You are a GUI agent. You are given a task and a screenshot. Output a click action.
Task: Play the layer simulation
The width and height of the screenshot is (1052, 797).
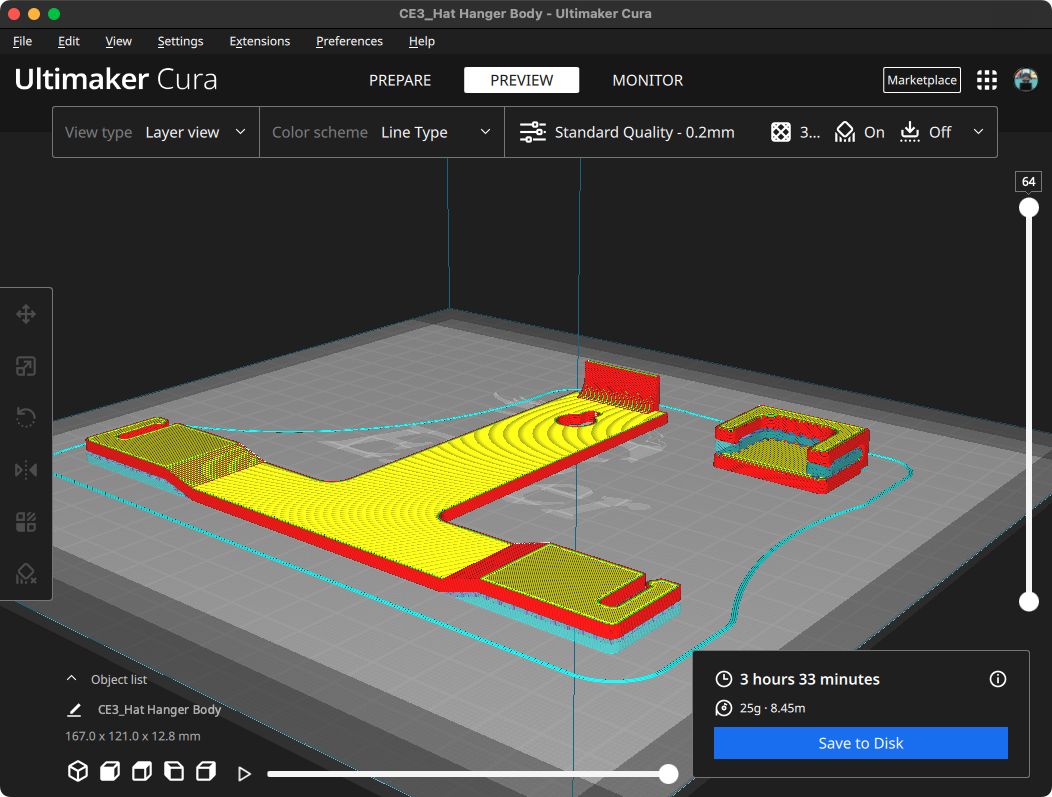(244, 774)
